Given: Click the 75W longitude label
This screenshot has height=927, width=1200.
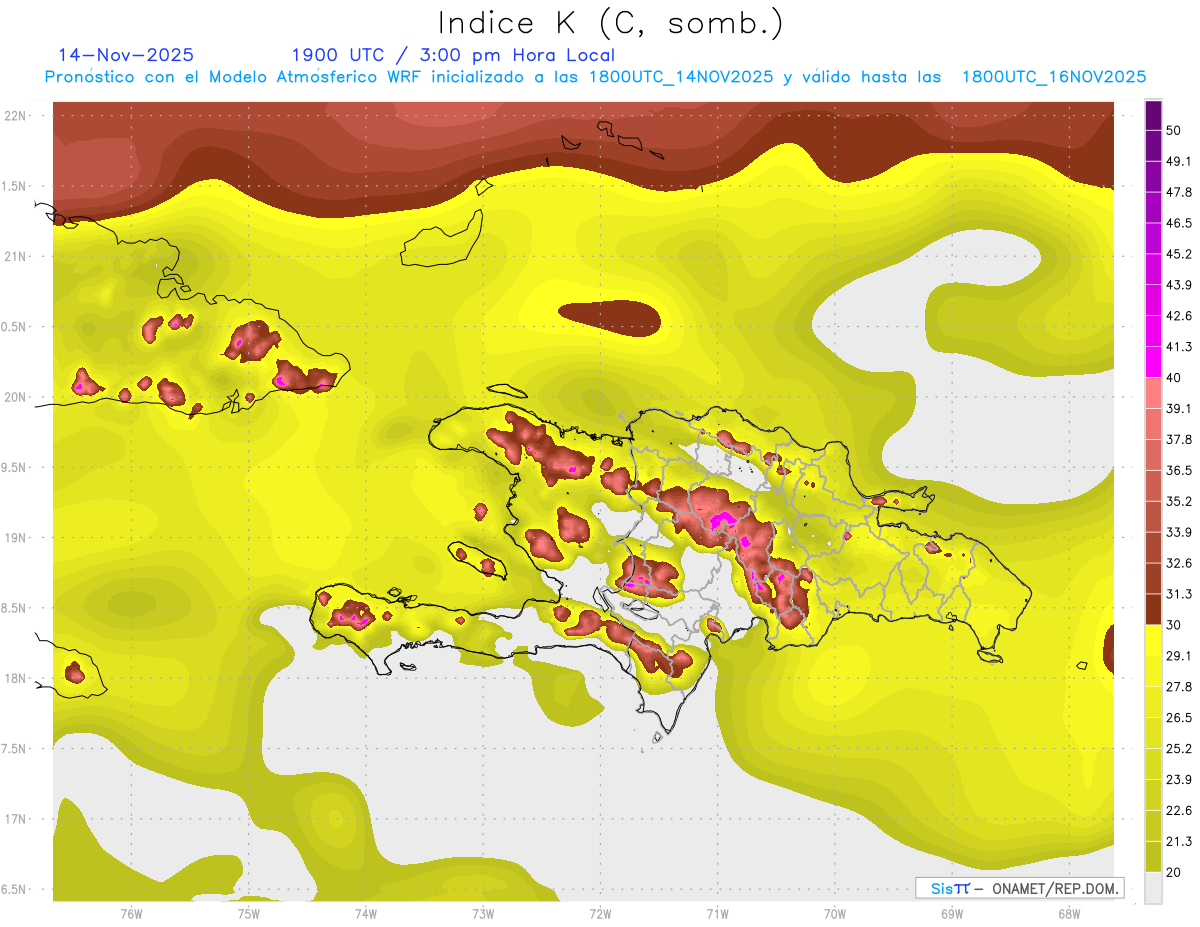Looking at the screenshot, I should point(248,913).
